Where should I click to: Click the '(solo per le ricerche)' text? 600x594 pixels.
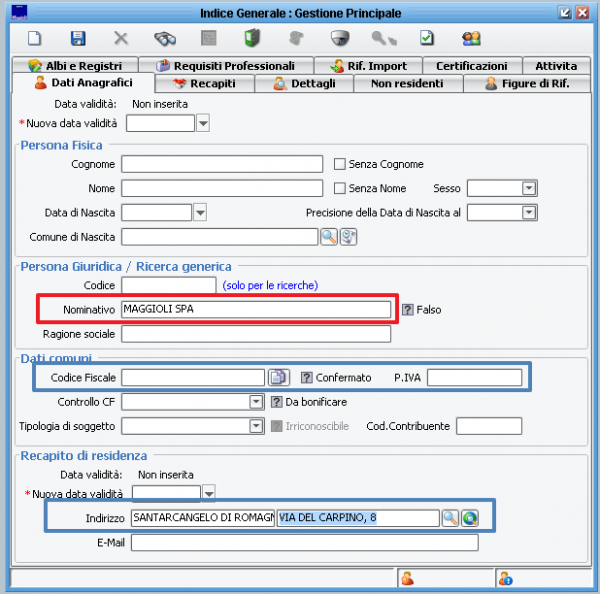(x=270, y=286)
